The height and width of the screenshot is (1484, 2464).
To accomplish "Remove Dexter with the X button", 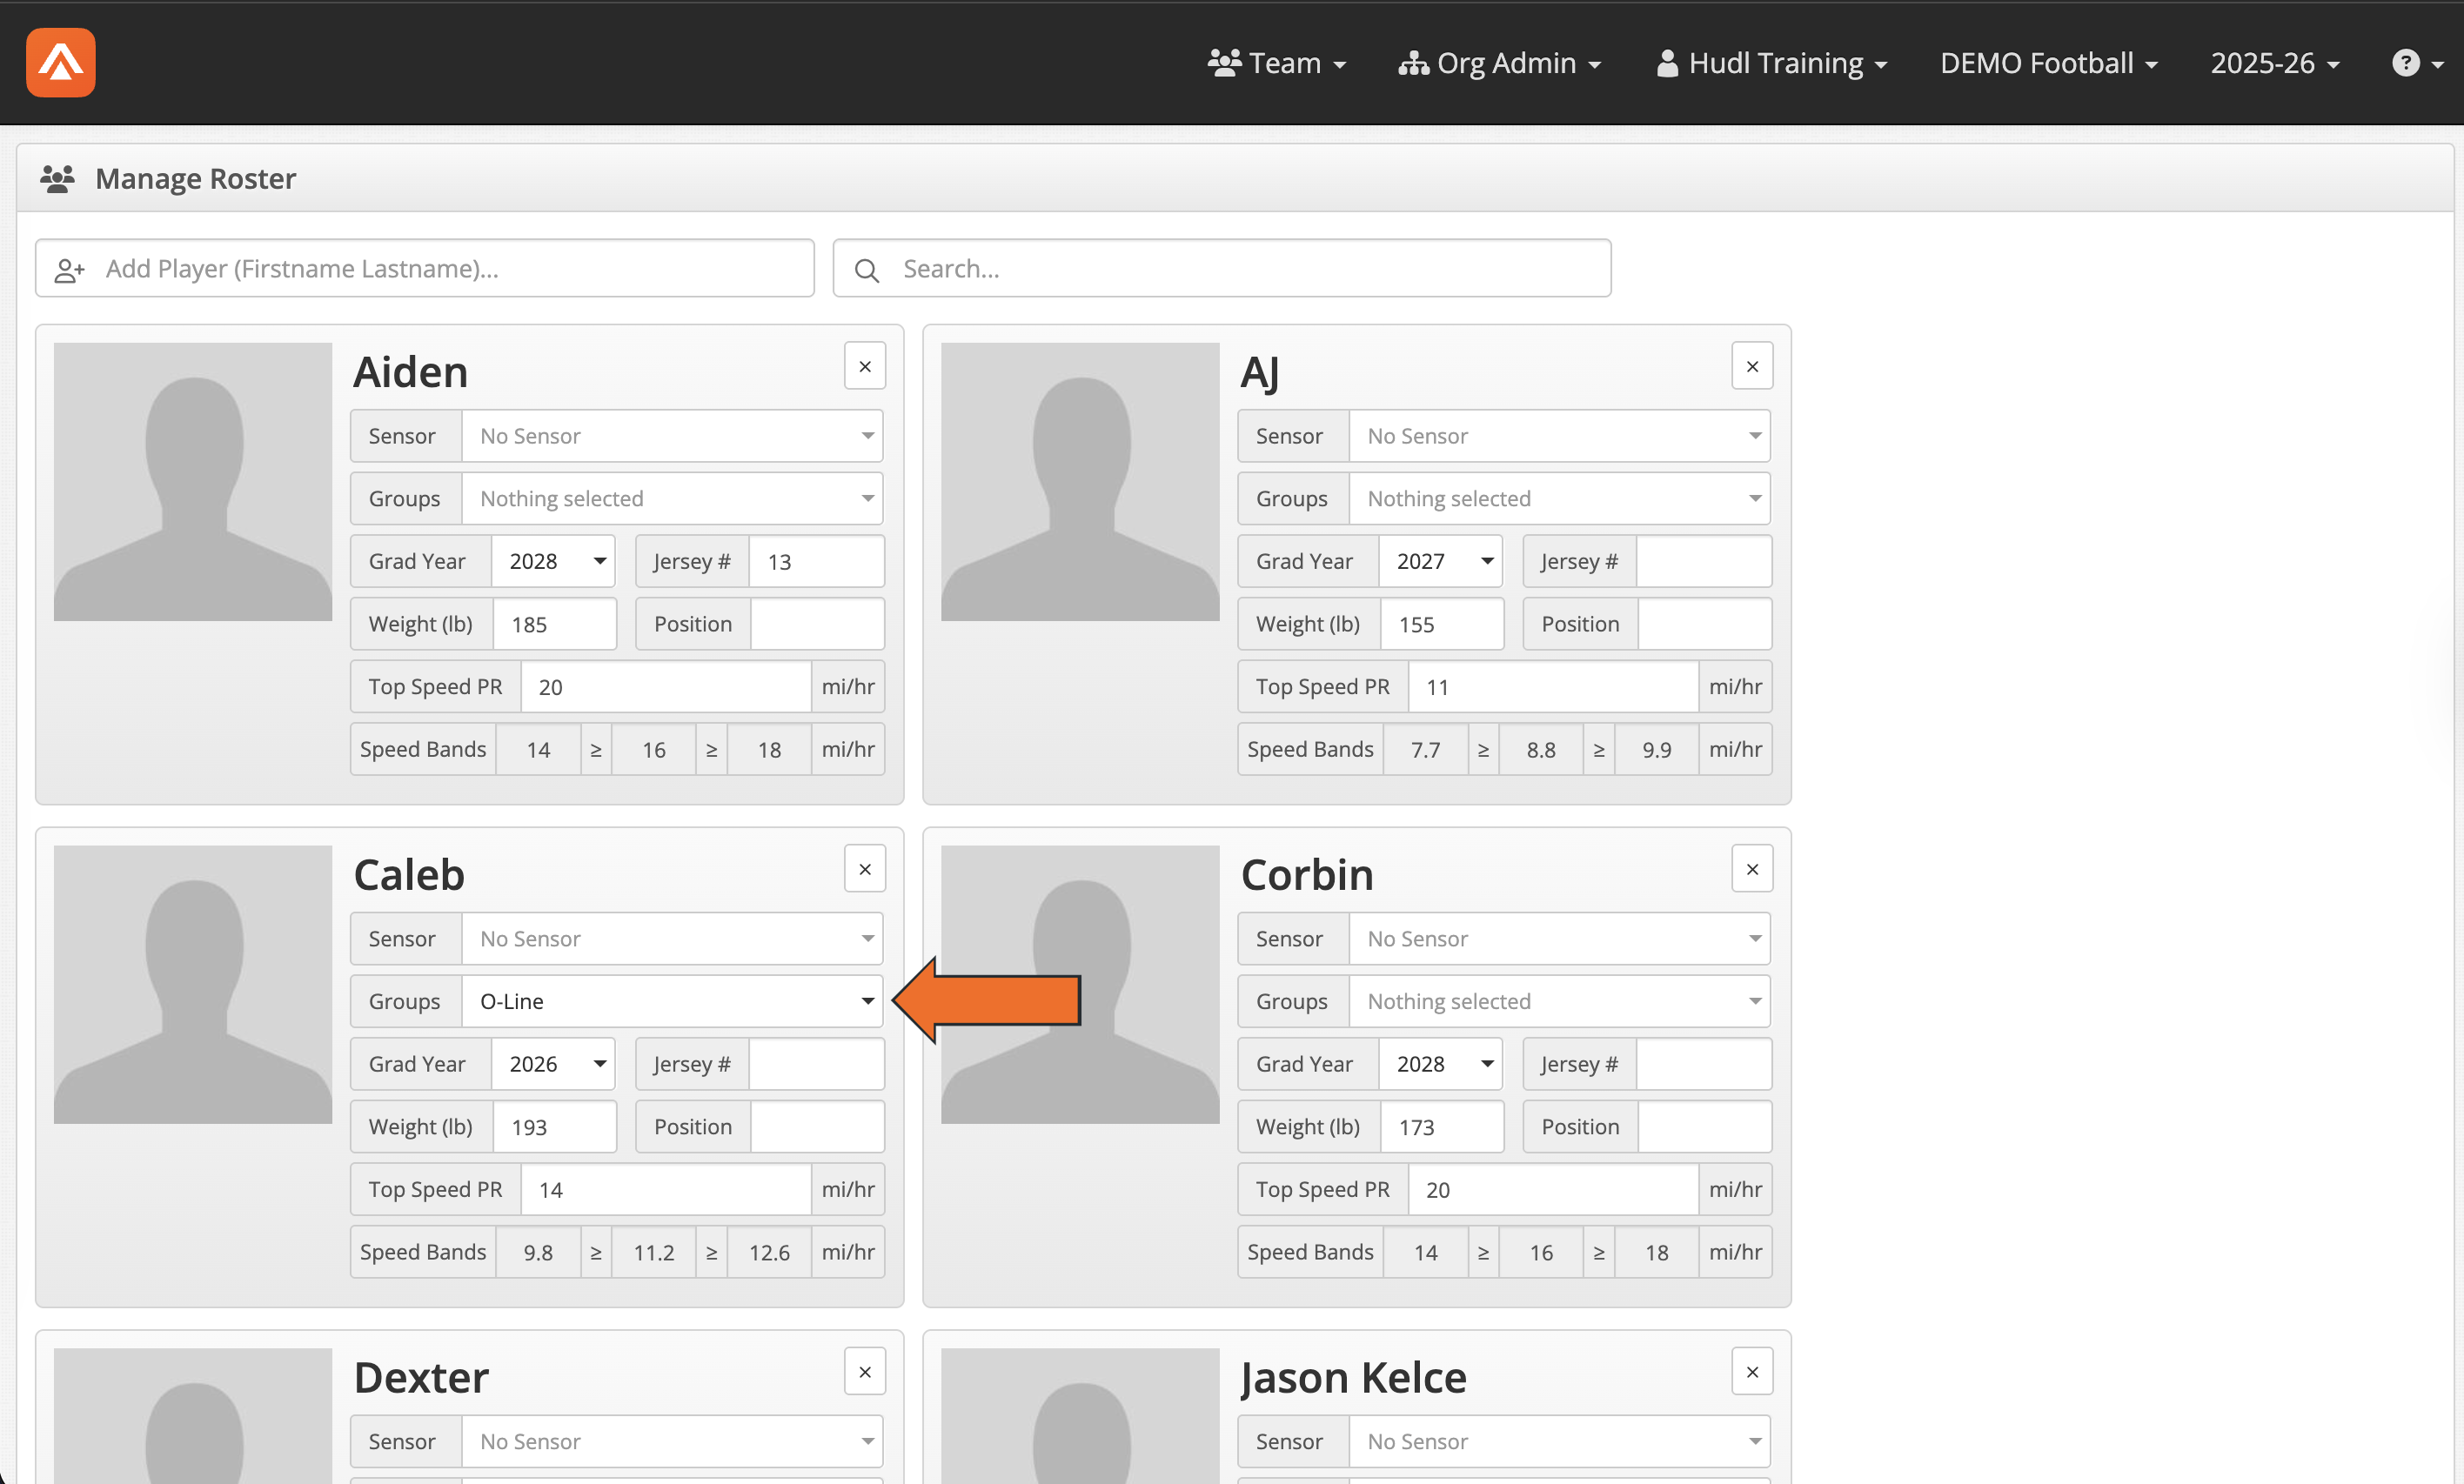I will 865,1372.
